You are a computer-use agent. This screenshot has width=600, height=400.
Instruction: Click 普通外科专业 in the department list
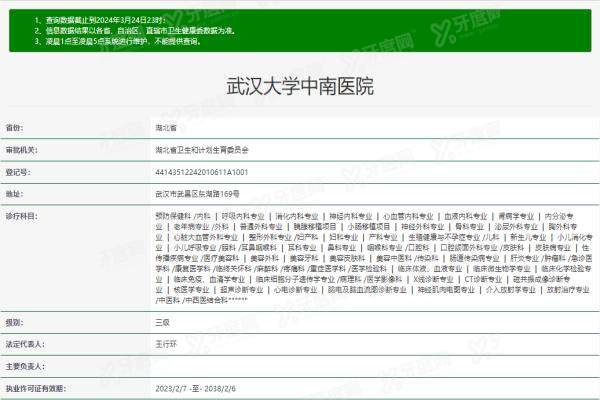pos(261,227)
